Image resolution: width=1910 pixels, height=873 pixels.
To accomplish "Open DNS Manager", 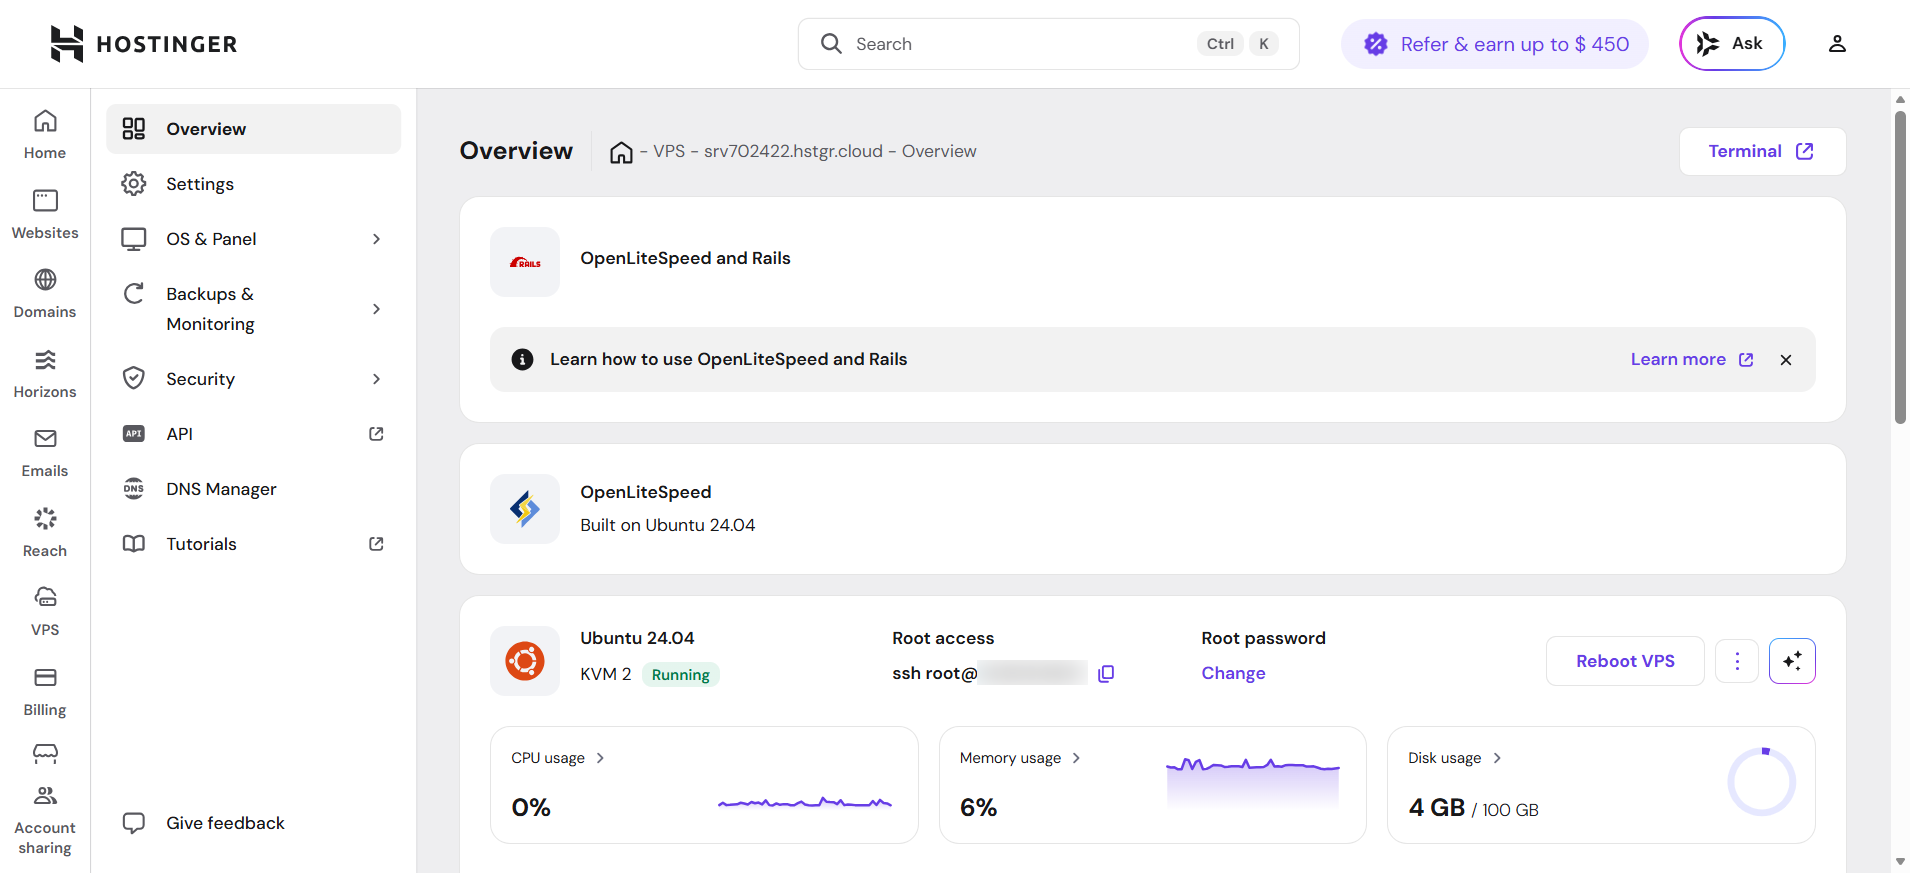I will [253, 489].
